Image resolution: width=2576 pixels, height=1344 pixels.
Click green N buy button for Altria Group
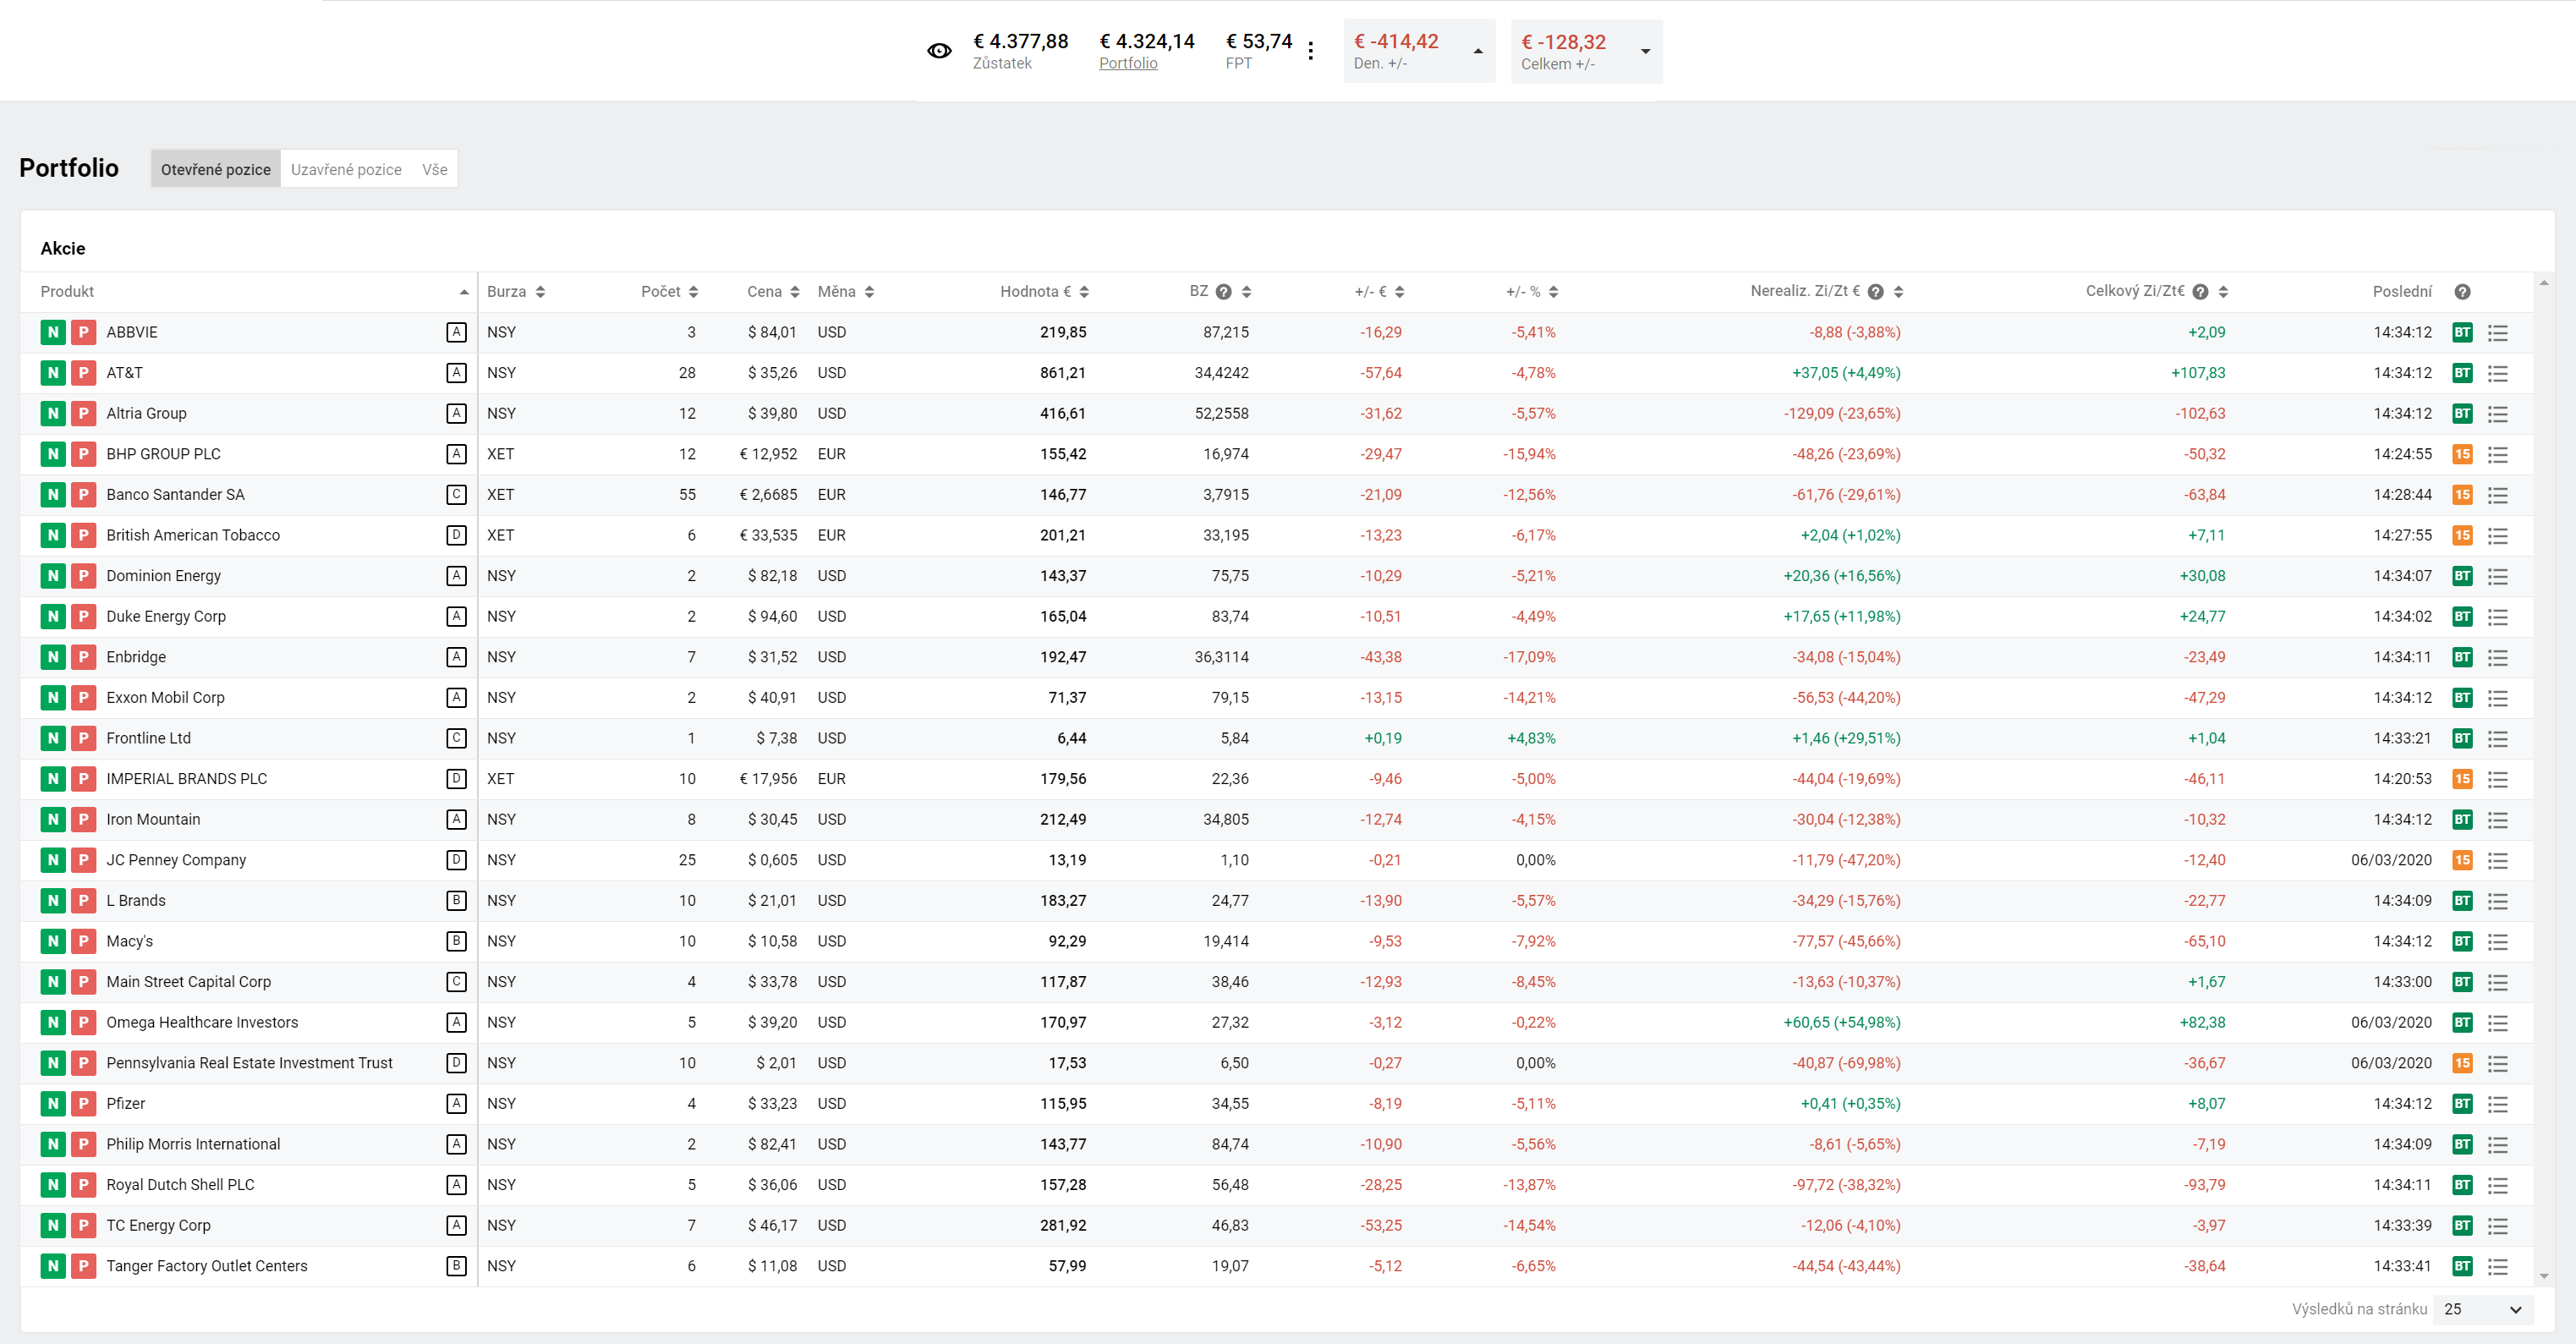click(x=53, y=413)
